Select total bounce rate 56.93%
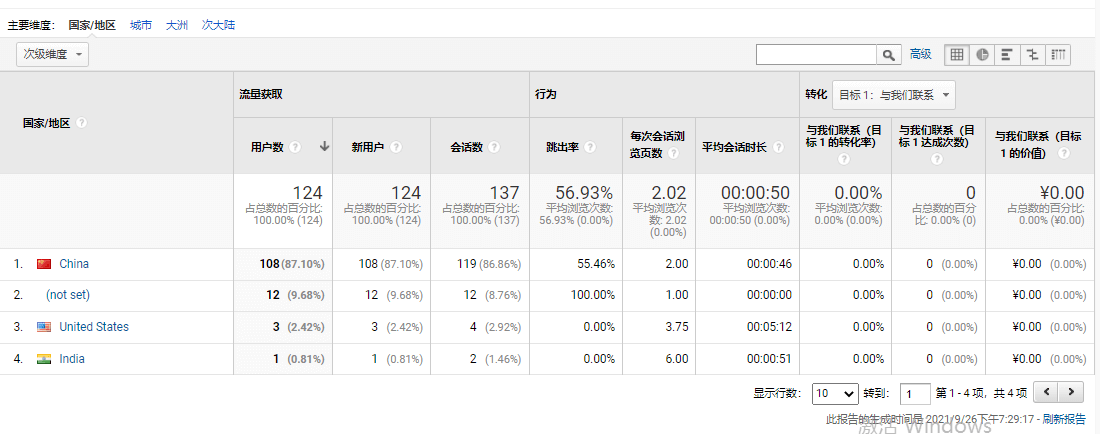 (584, 193)
